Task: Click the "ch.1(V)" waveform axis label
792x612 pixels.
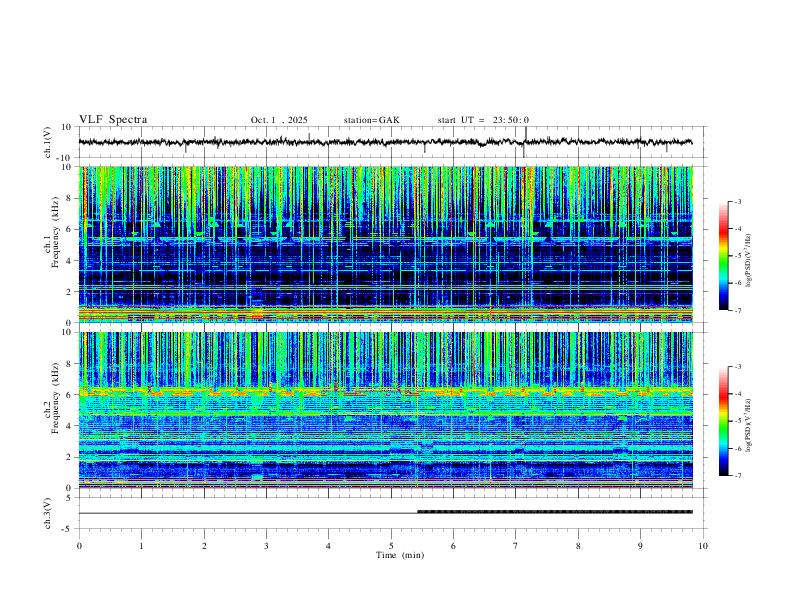Action: coord(48,142)
